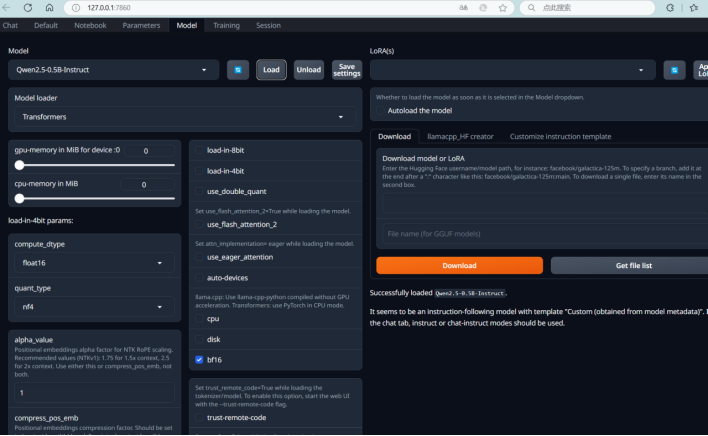Click the Save settings button
The image size is (708, 436).
click(x=347, y=70)
